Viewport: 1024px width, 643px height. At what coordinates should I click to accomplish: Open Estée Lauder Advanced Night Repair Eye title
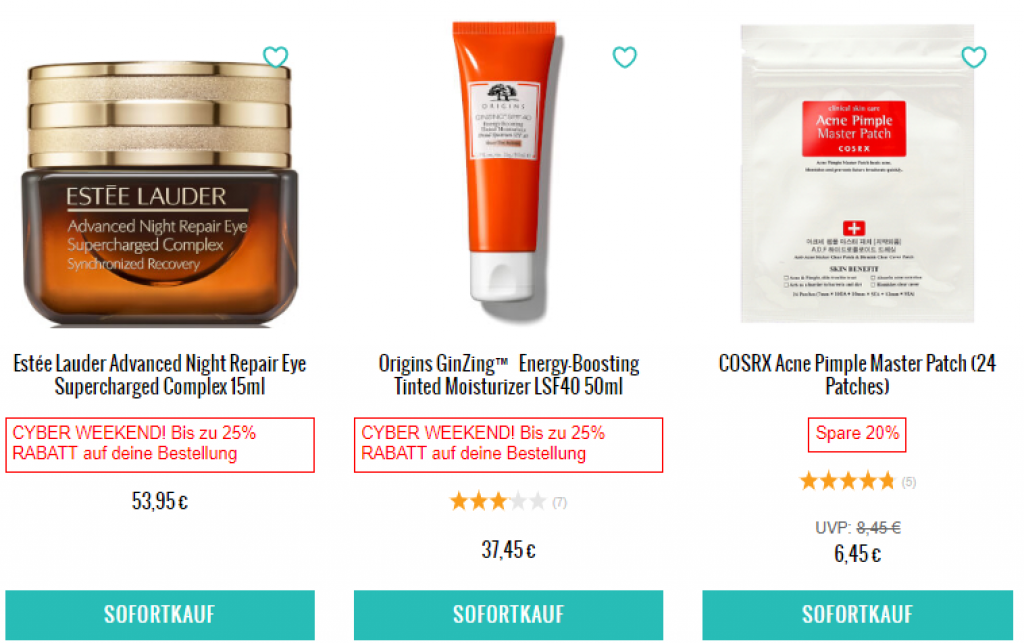pos(160,375)
